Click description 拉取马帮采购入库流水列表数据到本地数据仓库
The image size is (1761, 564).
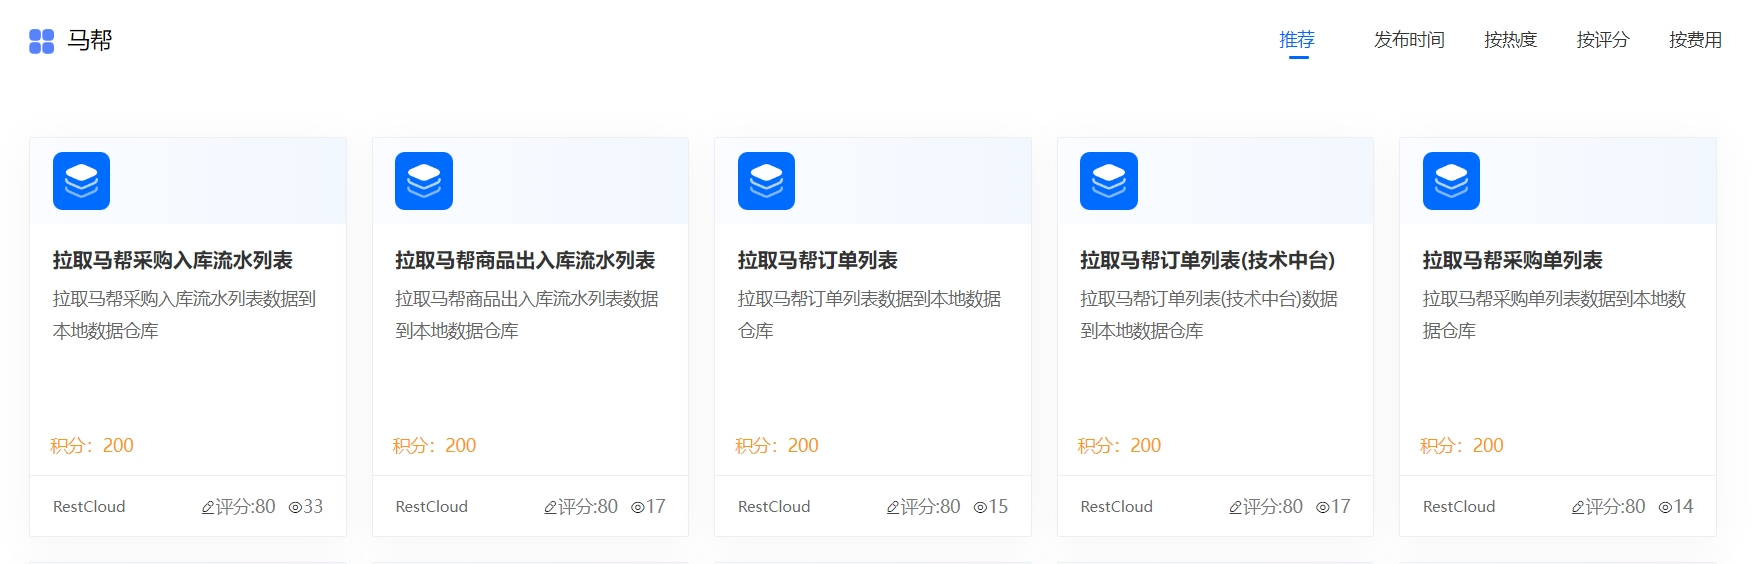click(x=185, y=315)
